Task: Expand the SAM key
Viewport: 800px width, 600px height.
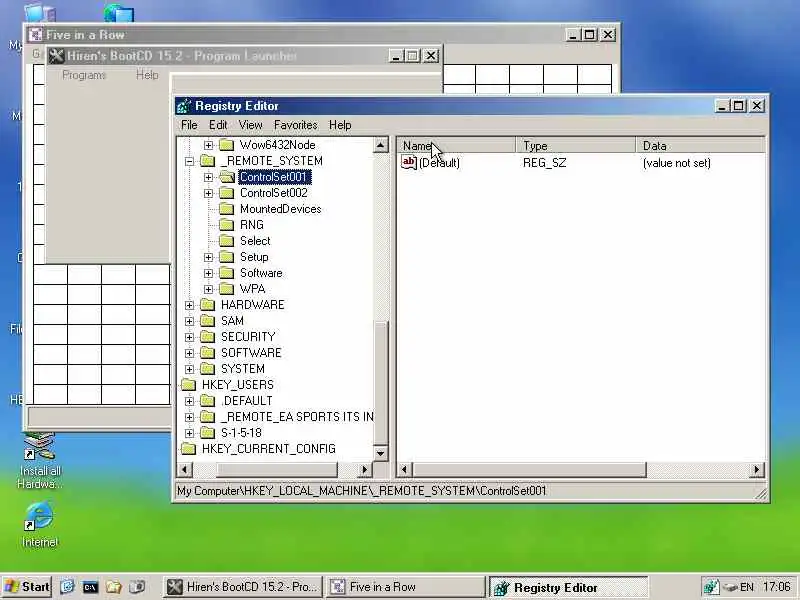Action: (x=189, y=321)
